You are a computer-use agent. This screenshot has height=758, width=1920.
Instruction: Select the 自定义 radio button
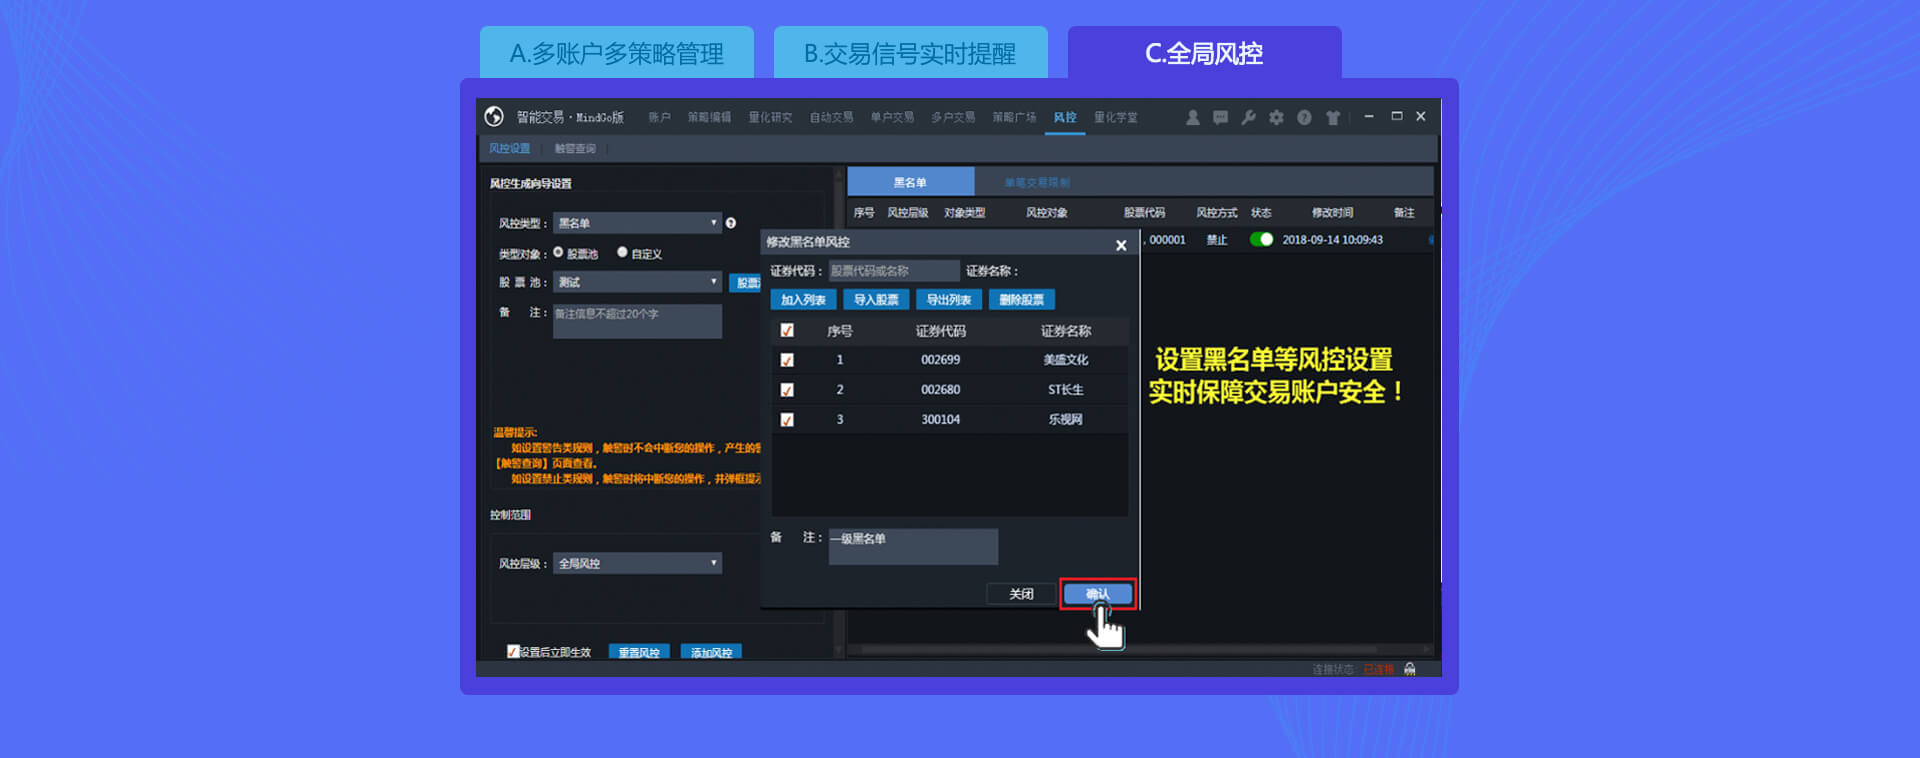(622, 253)
